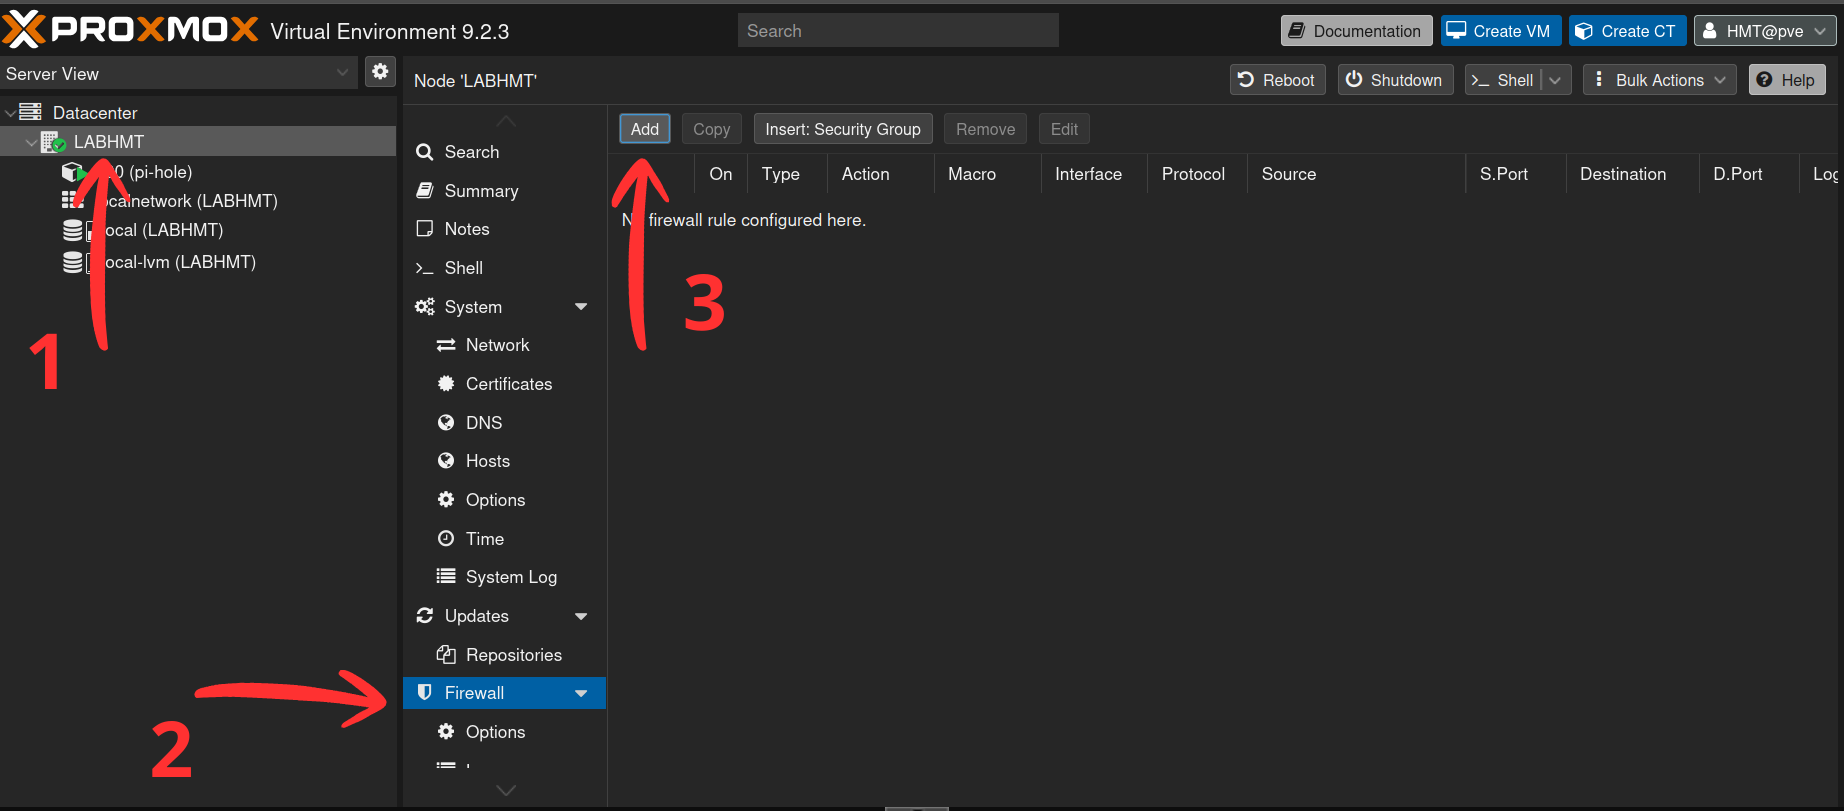Viewport: 1844px width, 811px height.
Task: Click the Create VM button
Action: coord(1501,31)
